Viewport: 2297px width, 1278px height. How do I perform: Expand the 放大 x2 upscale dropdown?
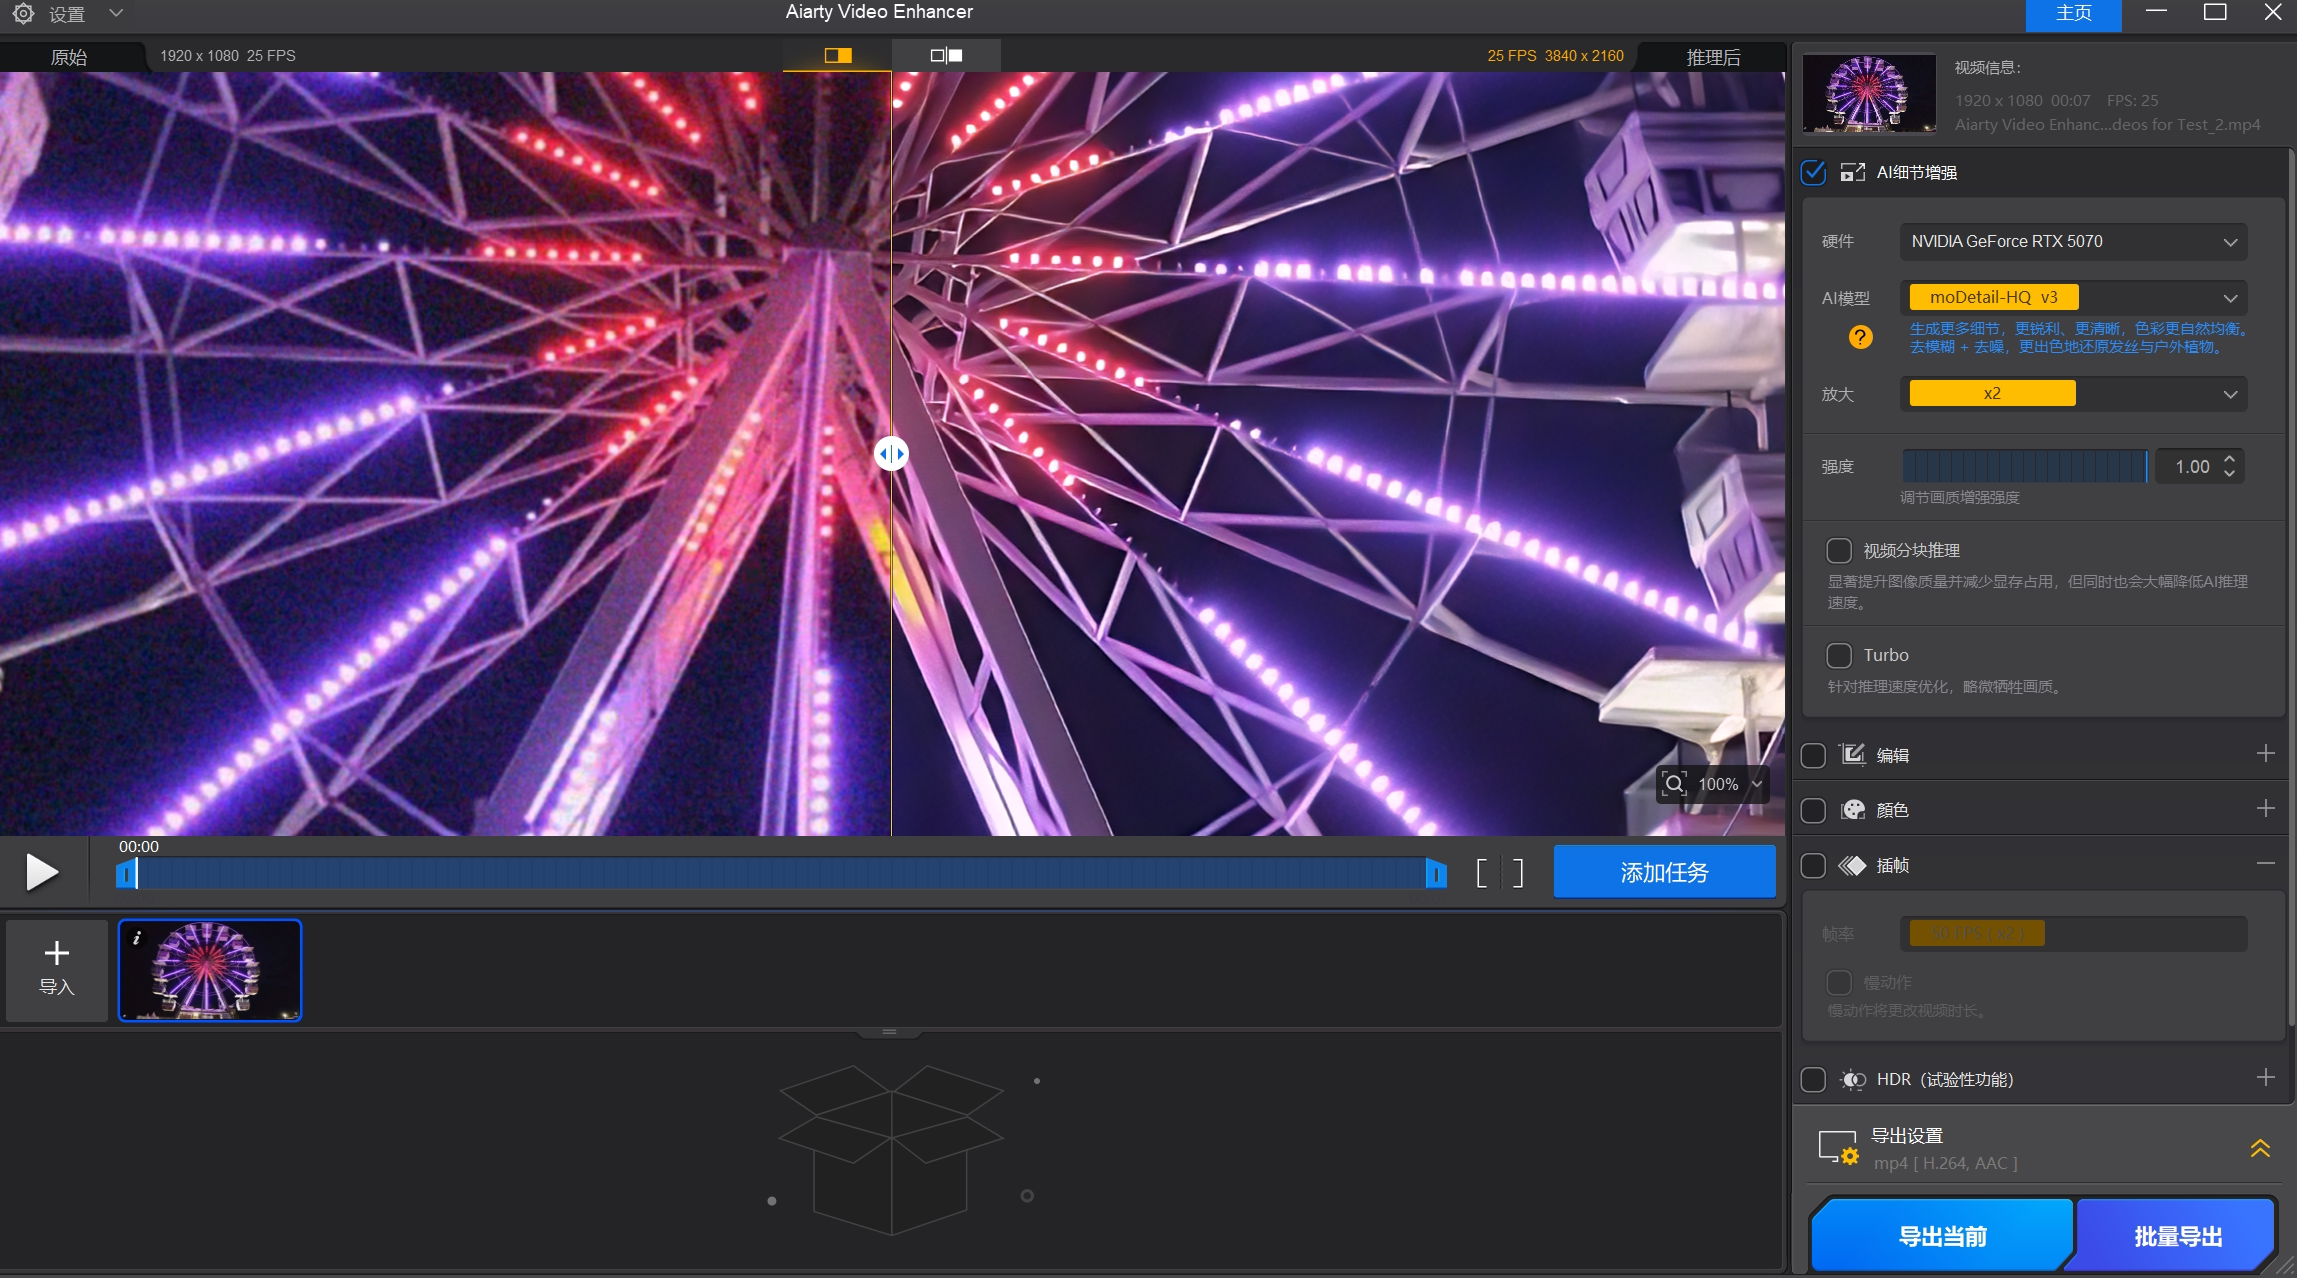coord(2071,393)
